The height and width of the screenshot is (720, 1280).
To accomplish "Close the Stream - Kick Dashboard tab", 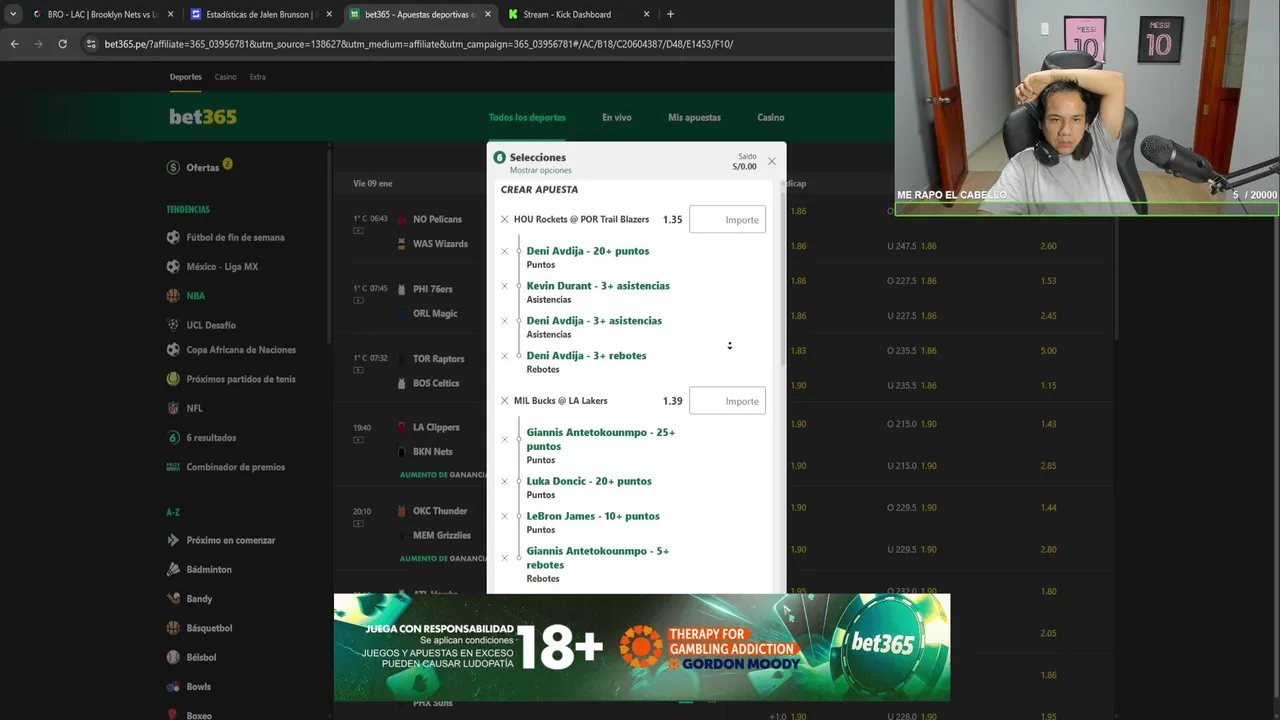I will pos(646,14).
